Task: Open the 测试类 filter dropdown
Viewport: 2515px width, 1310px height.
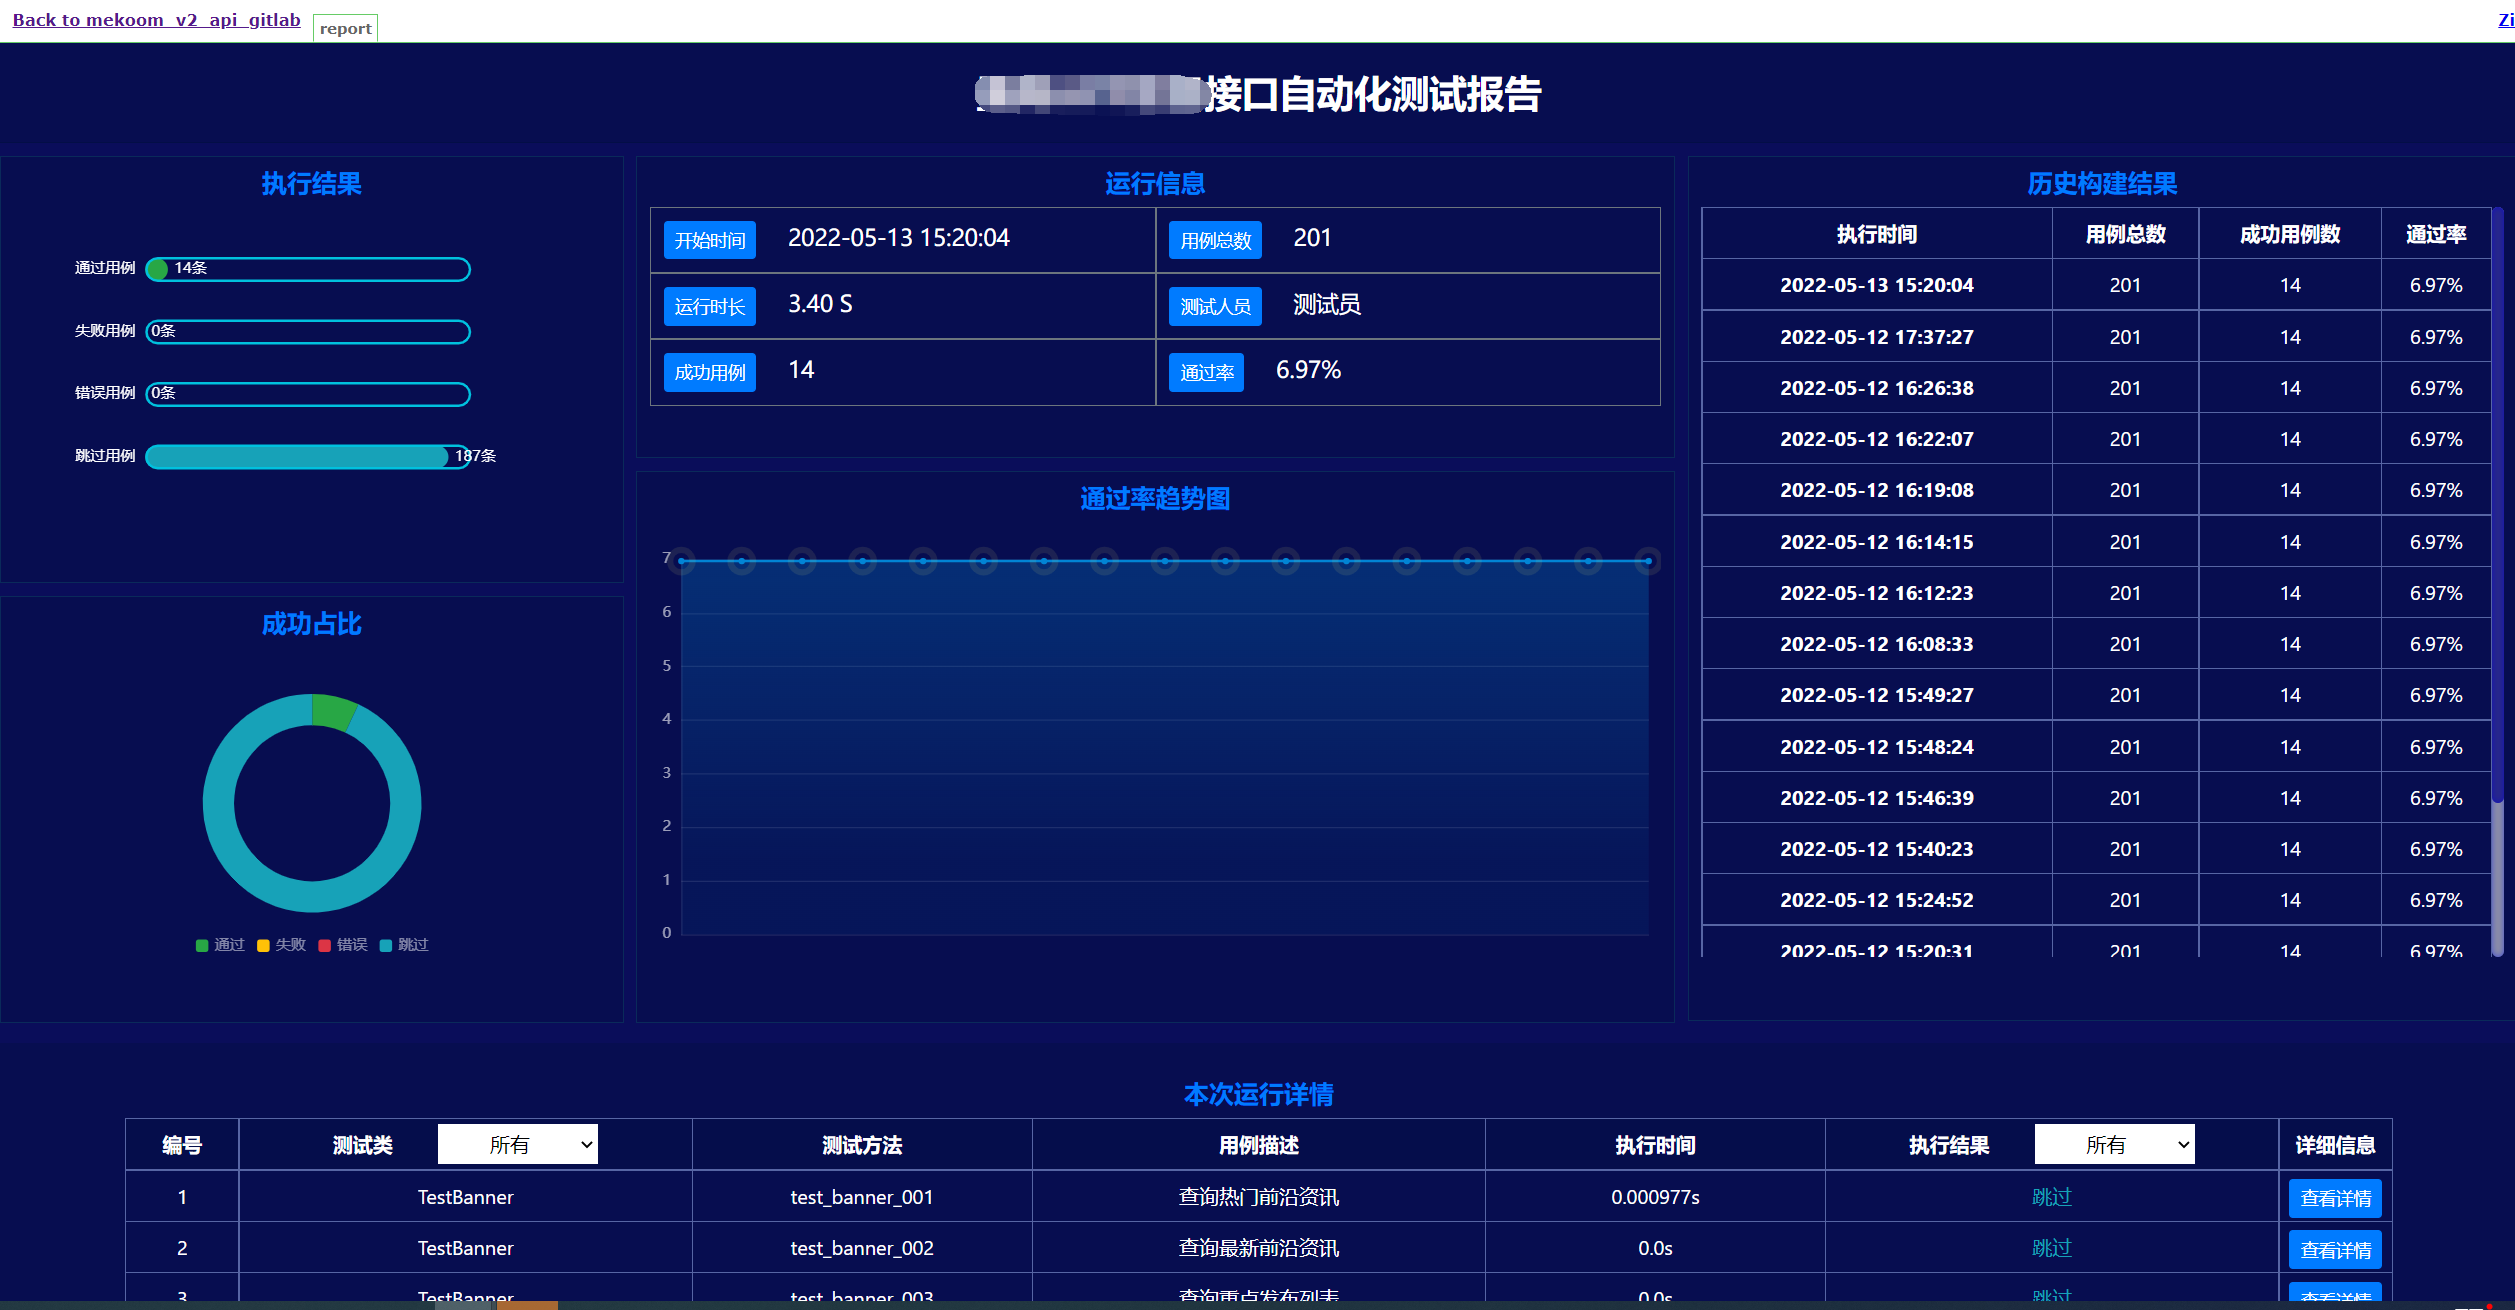Action: click(517, 1144)
